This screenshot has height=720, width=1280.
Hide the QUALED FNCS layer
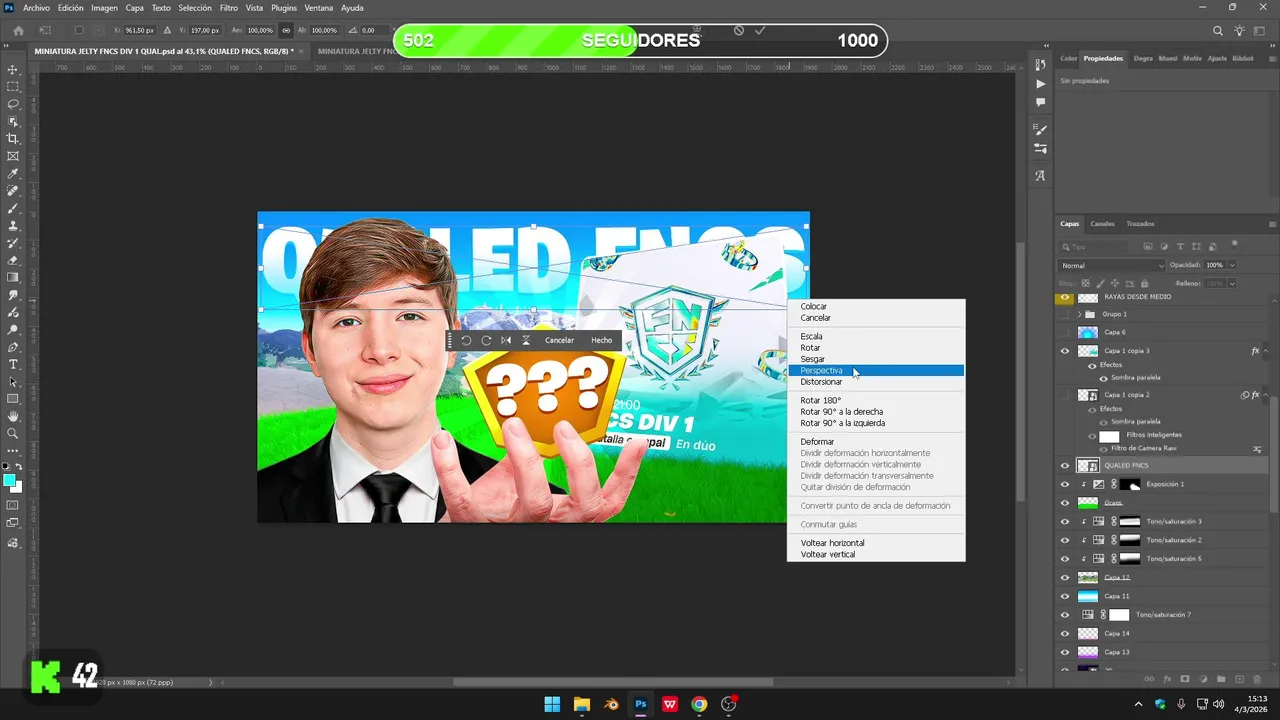pos(1064,465)
